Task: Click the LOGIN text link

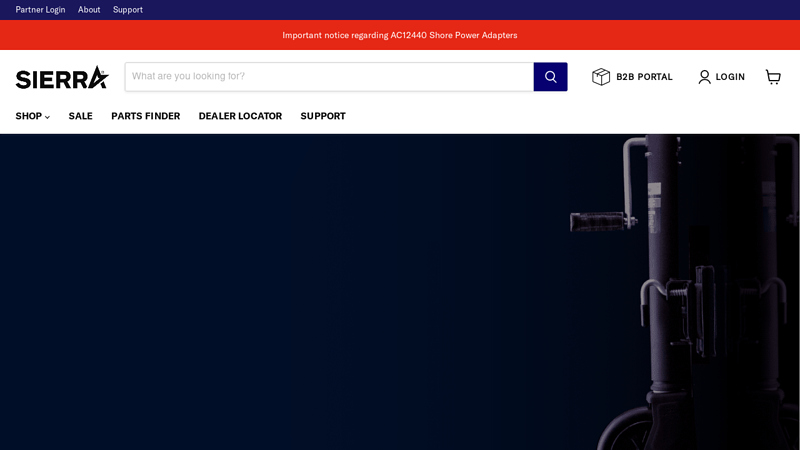Action: 730,77
